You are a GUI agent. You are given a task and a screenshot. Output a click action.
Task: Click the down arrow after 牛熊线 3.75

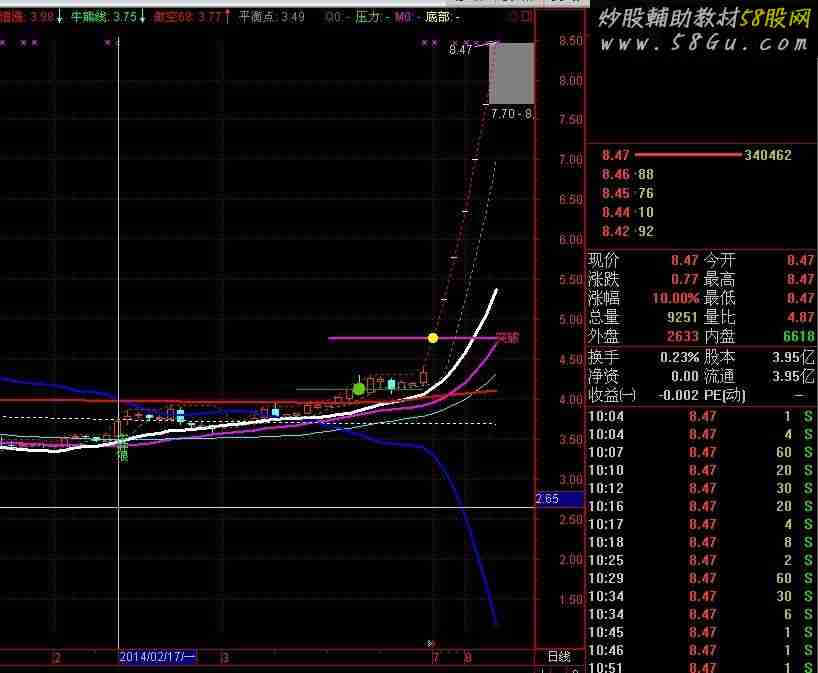pyautogui.click(x=143, y=17)
